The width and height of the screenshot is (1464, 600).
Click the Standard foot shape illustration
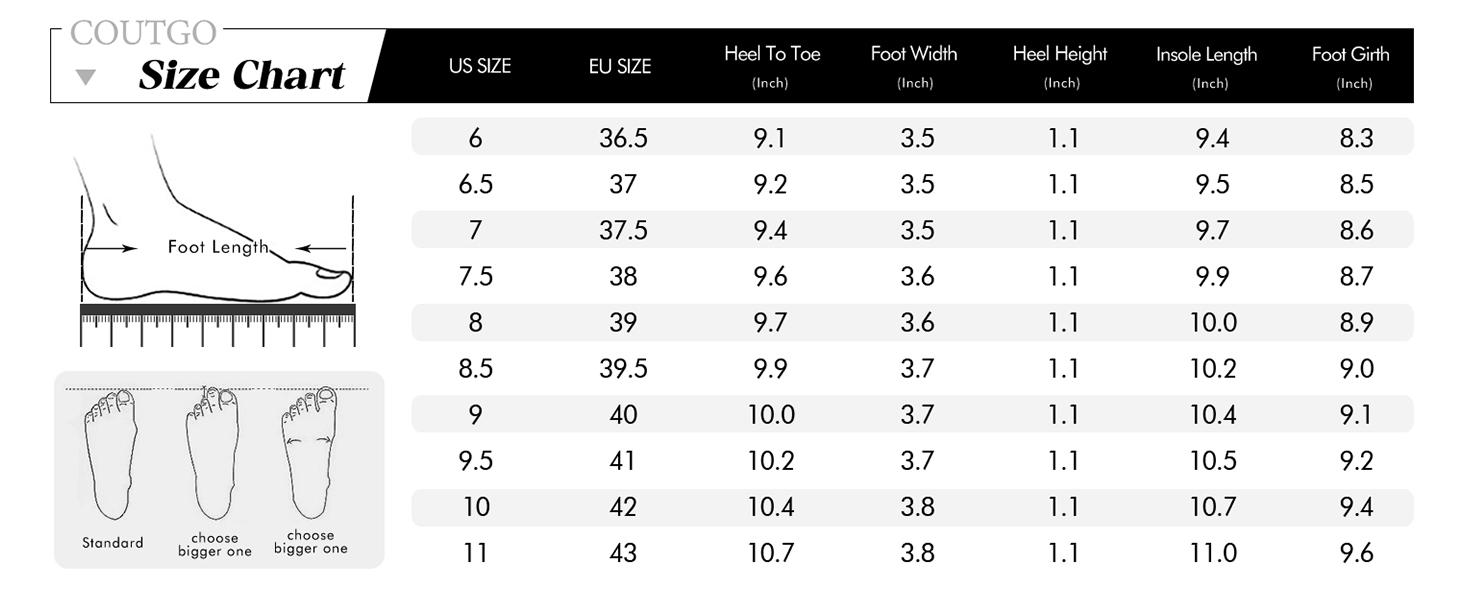111,453
